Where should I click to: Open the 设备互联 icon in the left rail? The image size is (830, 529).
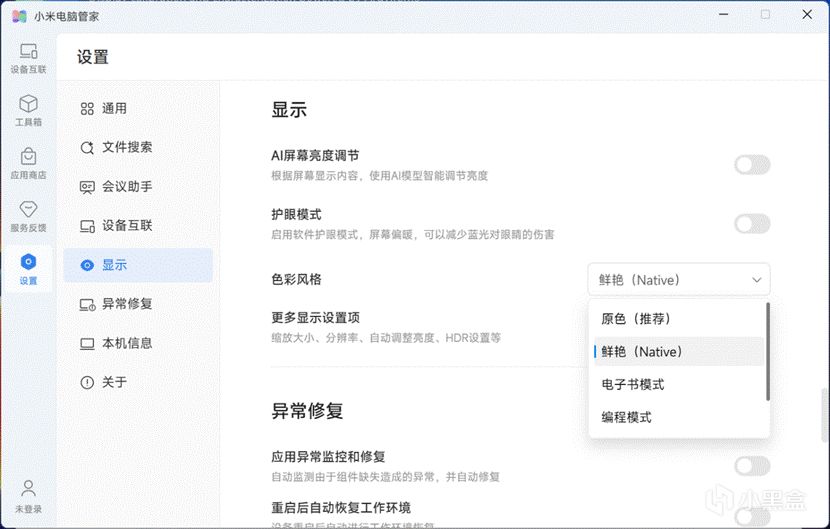[x=29, y=51]
